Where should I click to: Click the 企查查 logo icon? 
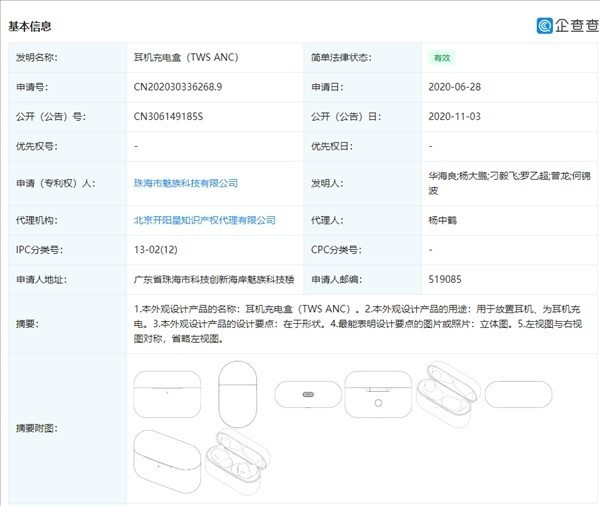(545, 26)
